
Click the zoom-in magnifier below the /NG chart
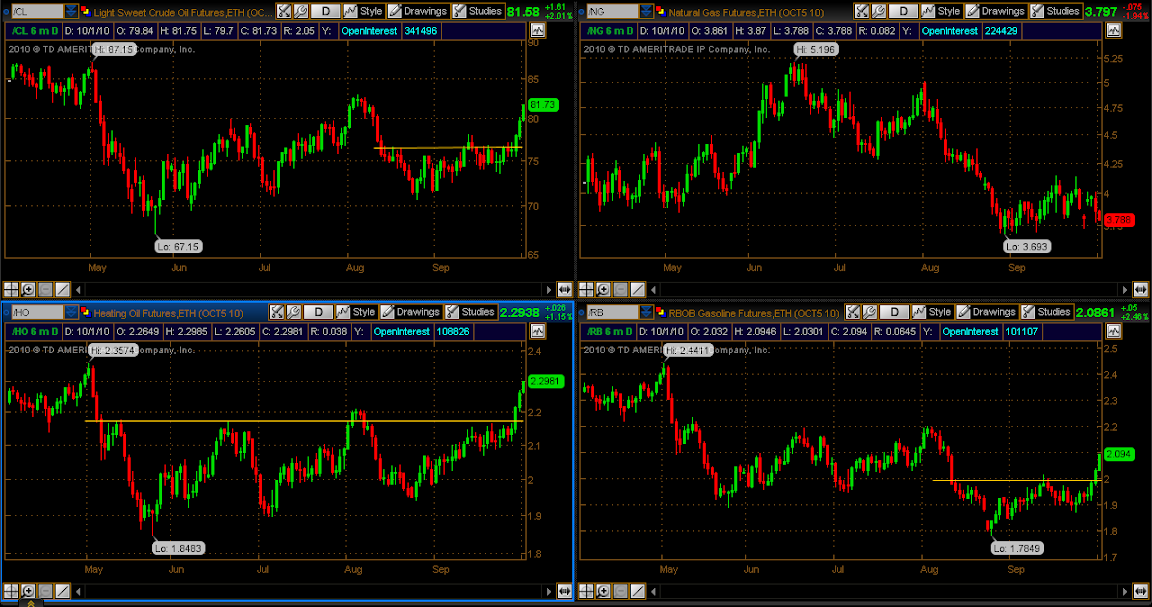tap(603, 290)
